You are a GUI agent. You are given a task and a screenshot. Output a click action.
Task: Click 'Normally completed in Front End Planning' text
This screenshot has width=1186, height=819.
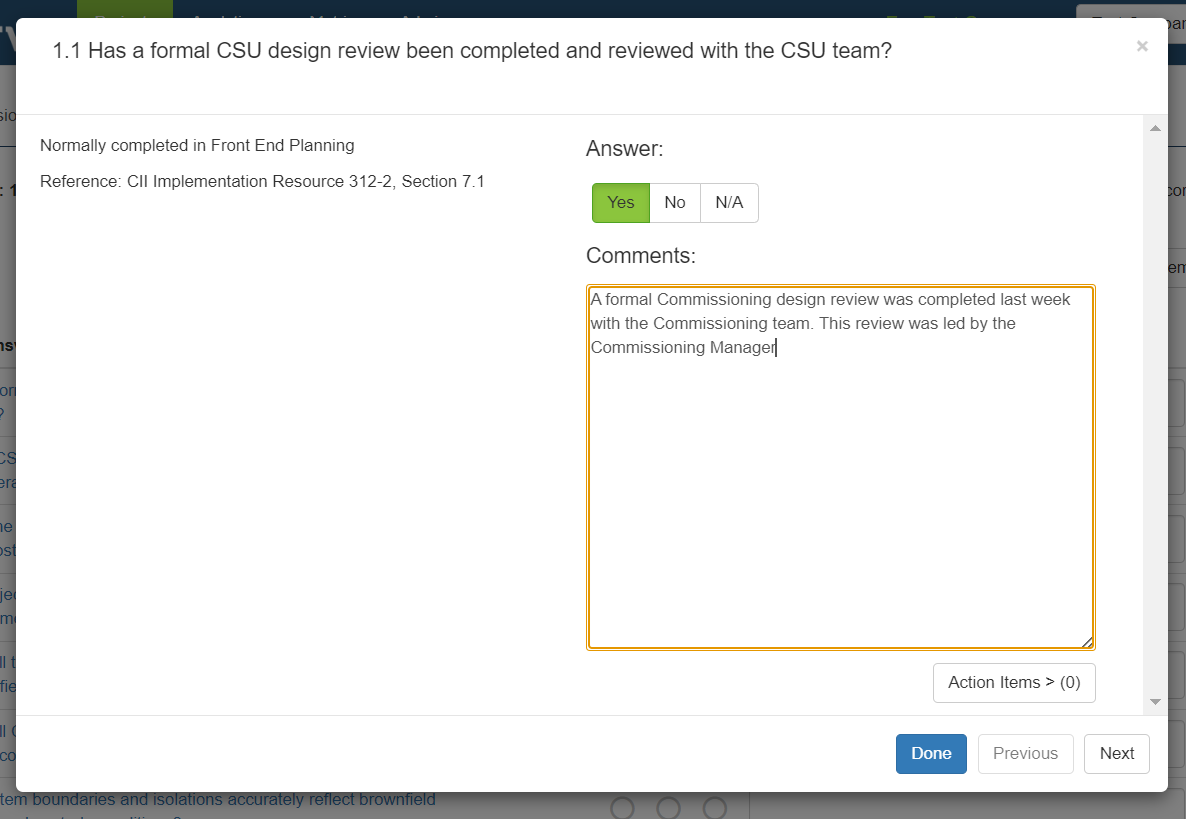point(197,145)
